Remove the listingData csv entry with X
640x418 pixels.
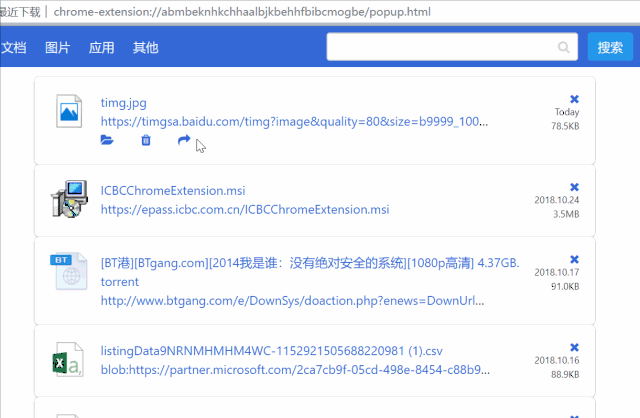tap(574, 347)
